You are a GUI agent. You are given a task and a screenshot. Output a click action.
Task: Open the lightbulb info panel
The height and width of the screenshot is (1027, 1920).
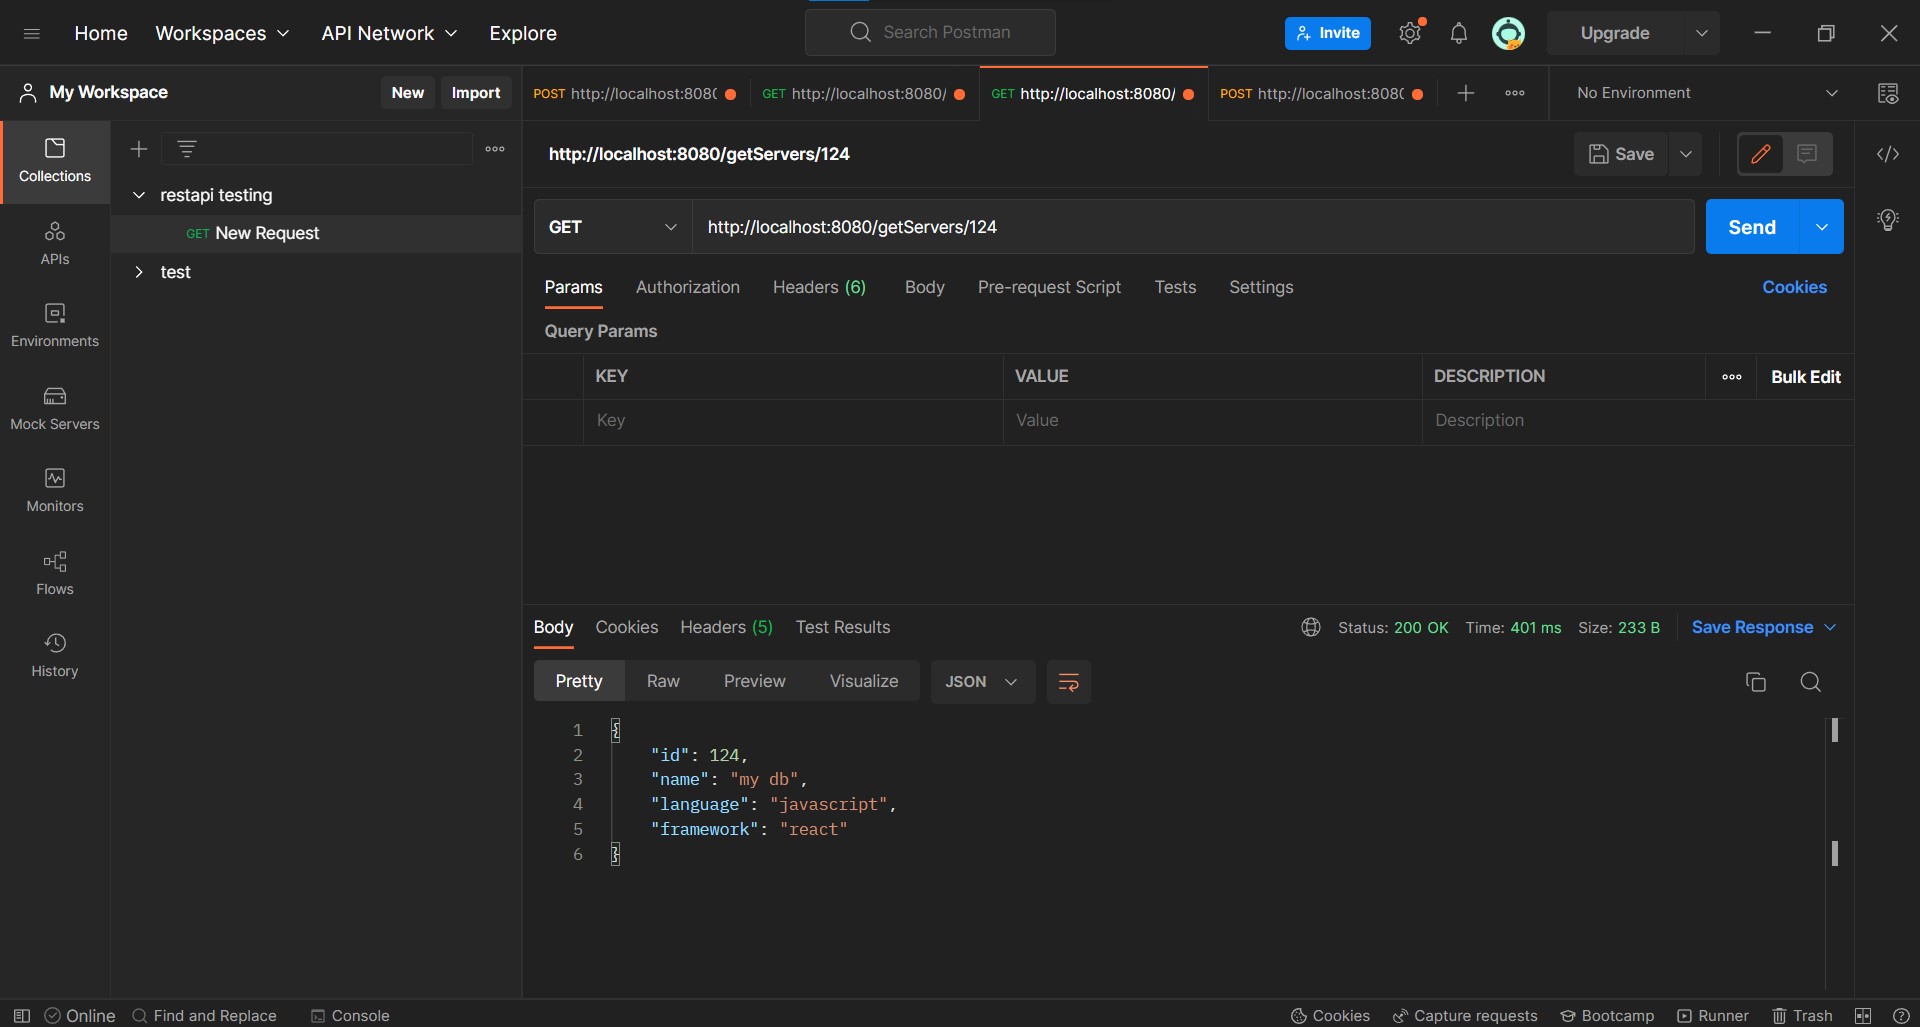(1888, 220)
